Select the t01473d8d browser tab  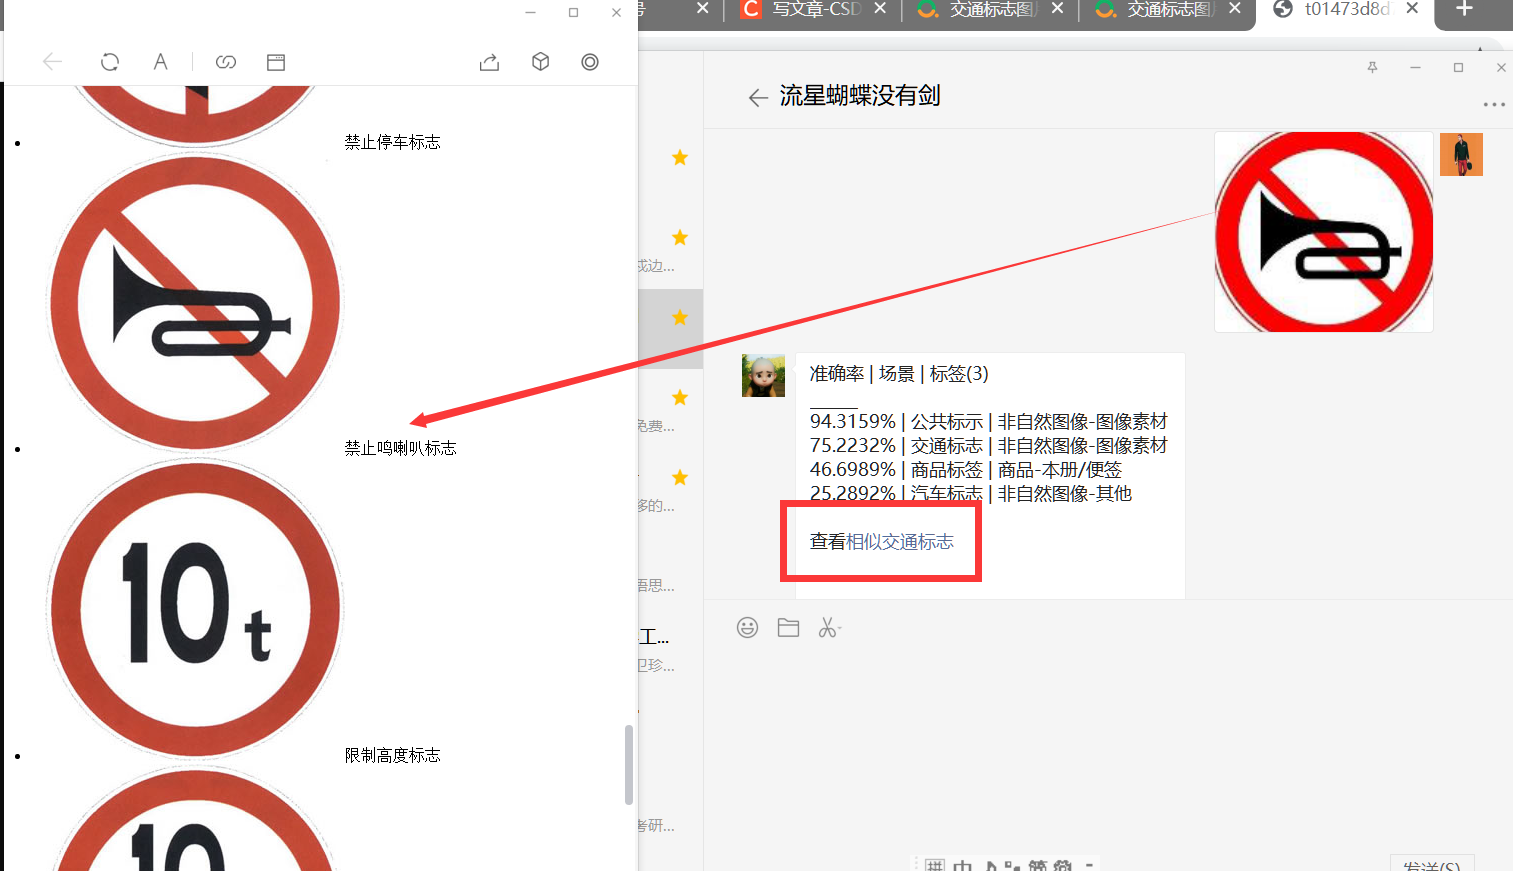point(1345,9)
